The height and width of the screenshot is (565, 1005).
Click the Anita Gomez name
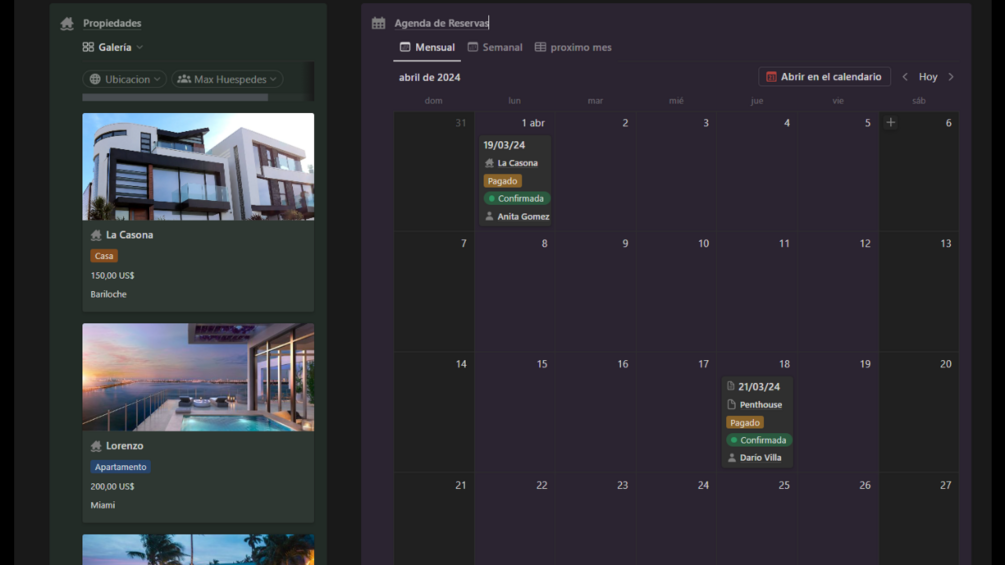pyautogui.click(x=523, y=217)
